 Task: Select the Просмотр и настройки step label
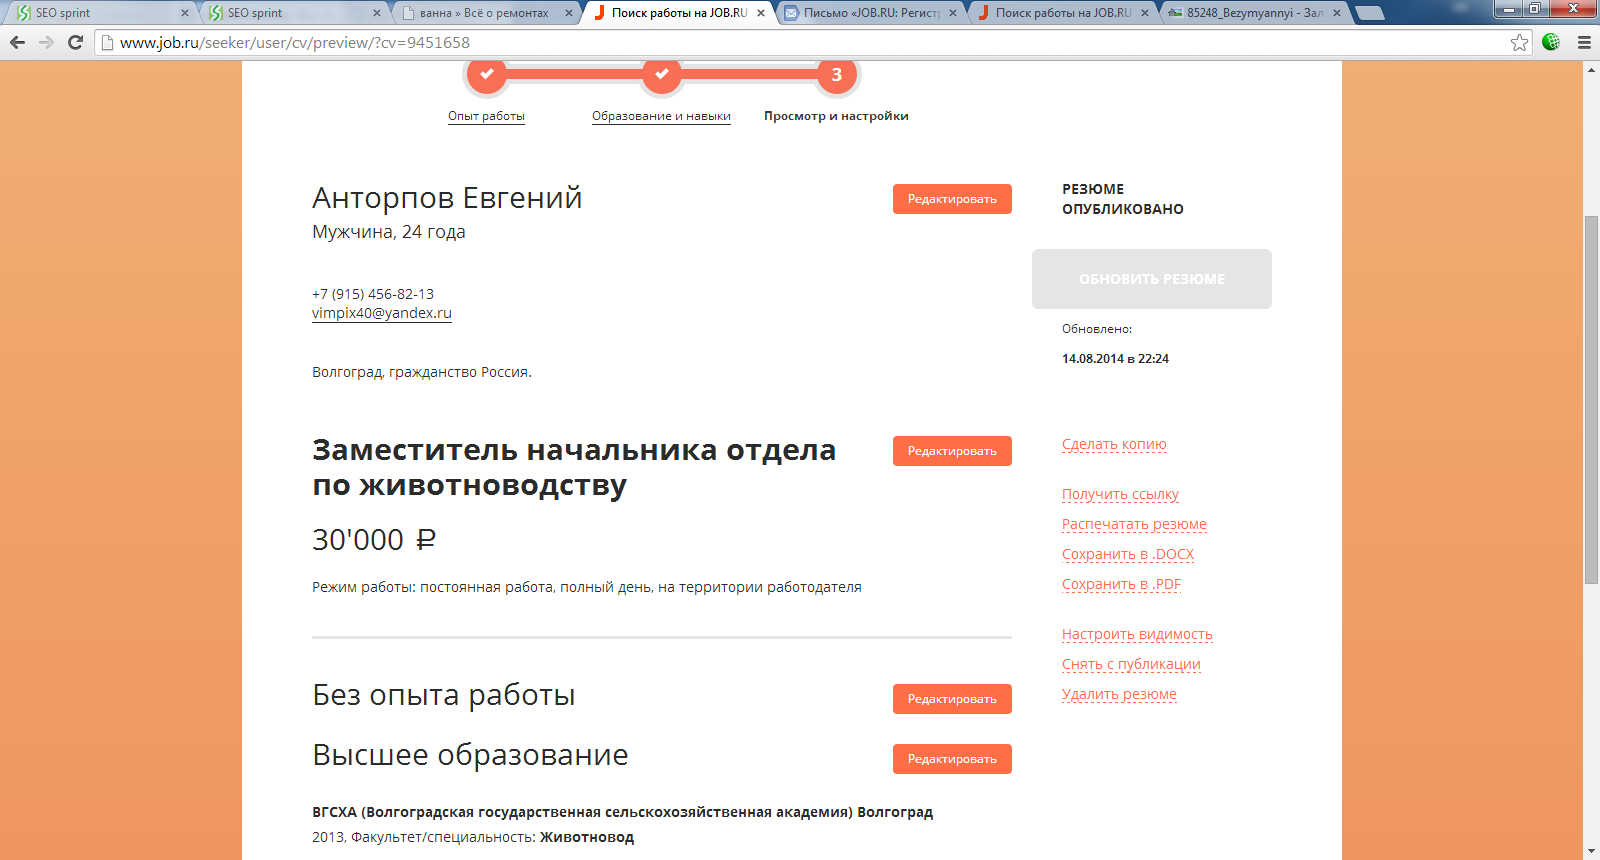pyautogui.click(x=836, y=116)
